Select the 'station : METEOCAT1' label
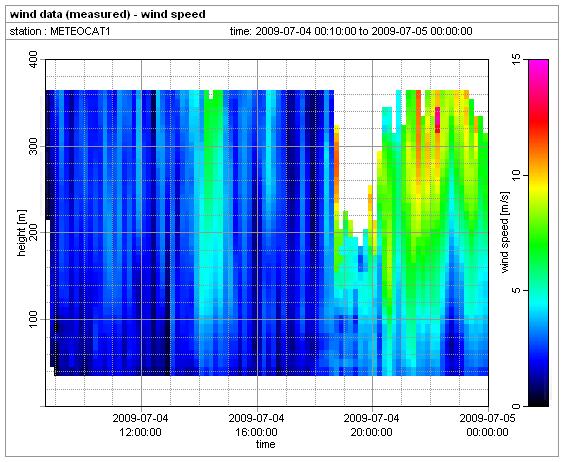The width and height of the screenshot is (564, 462). point(60,31)
